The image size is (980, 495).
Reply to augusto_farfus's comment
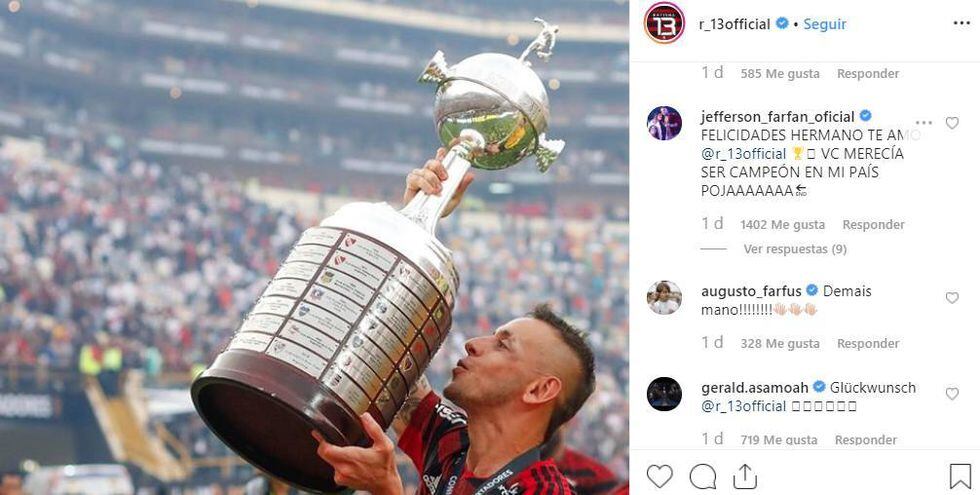point(868,343)
